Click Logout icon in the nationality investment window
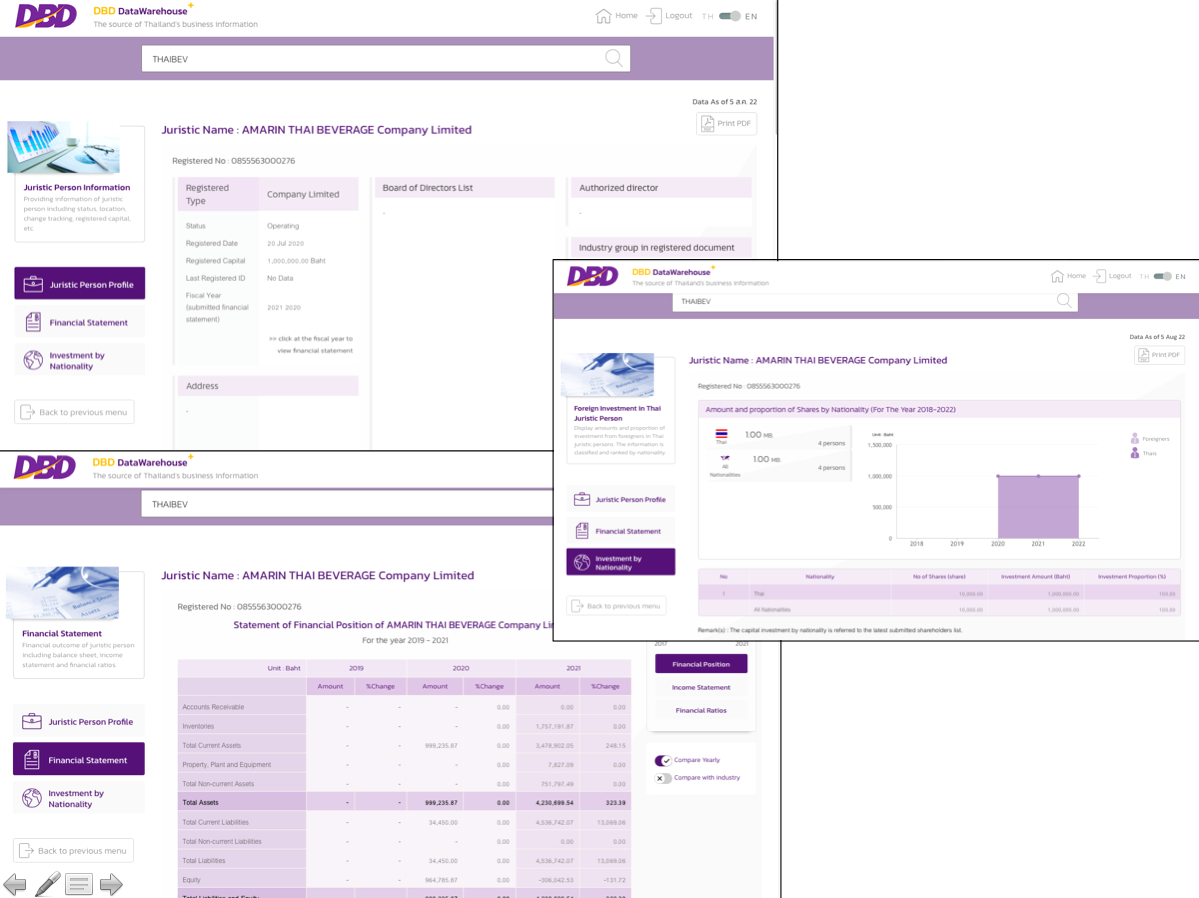 point(1100,276)
